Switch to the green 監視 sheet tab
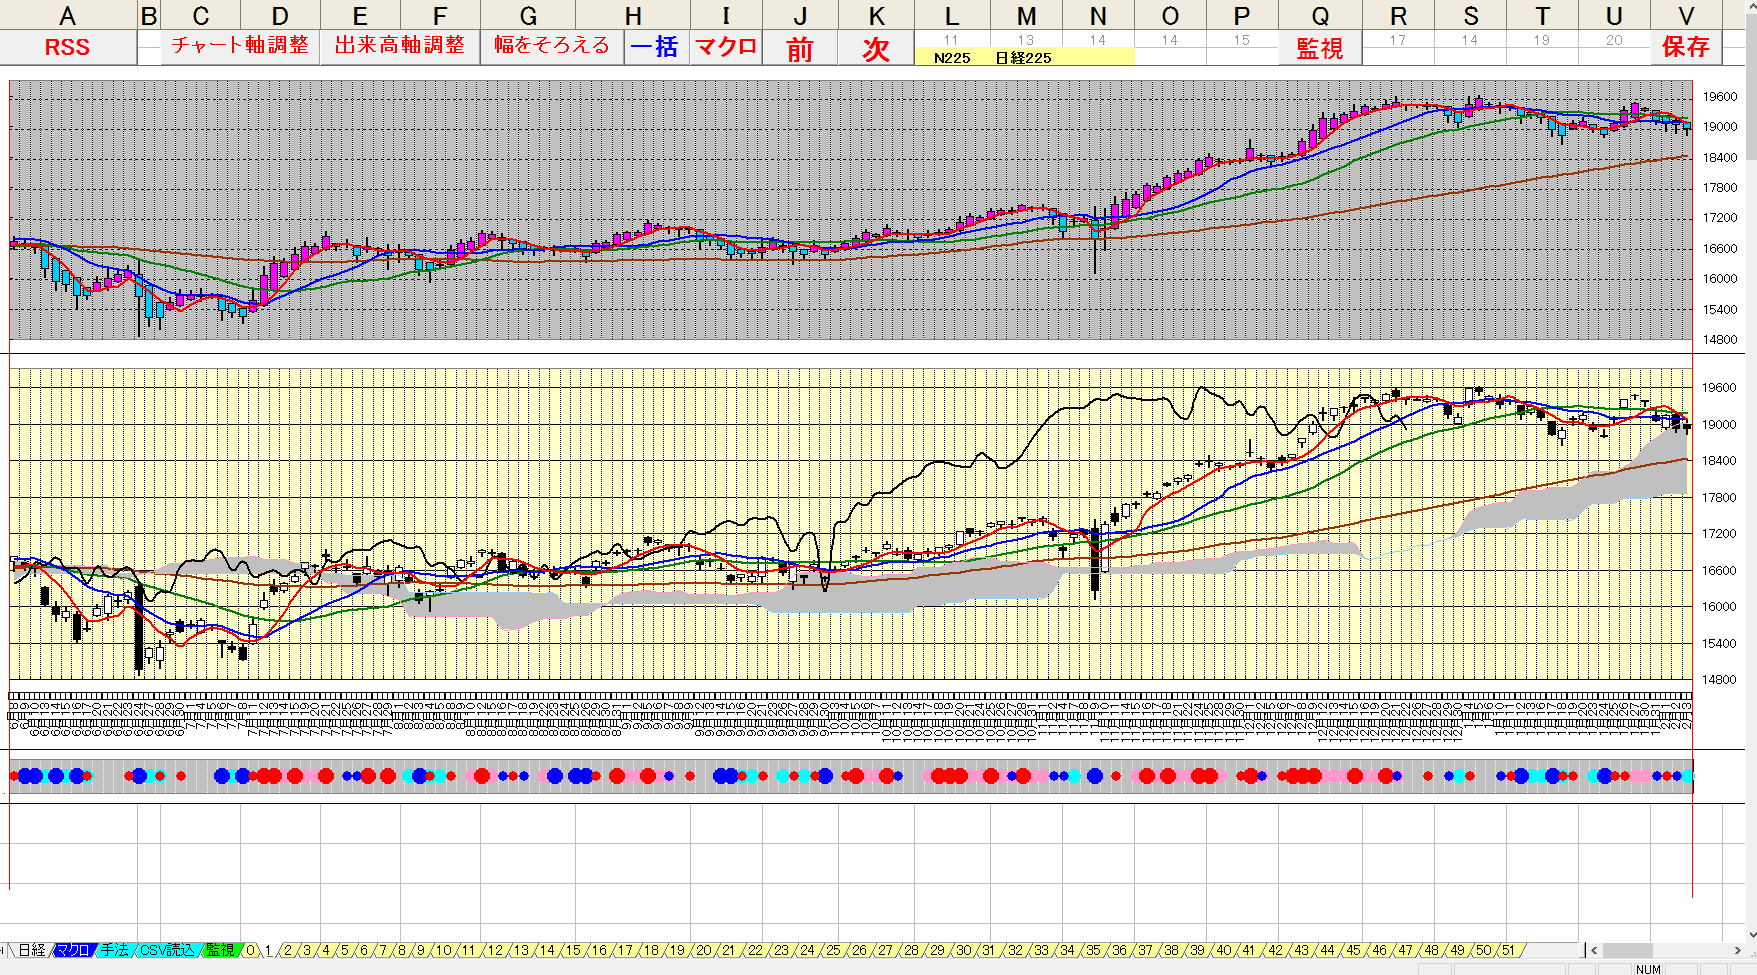 [220, 950]
